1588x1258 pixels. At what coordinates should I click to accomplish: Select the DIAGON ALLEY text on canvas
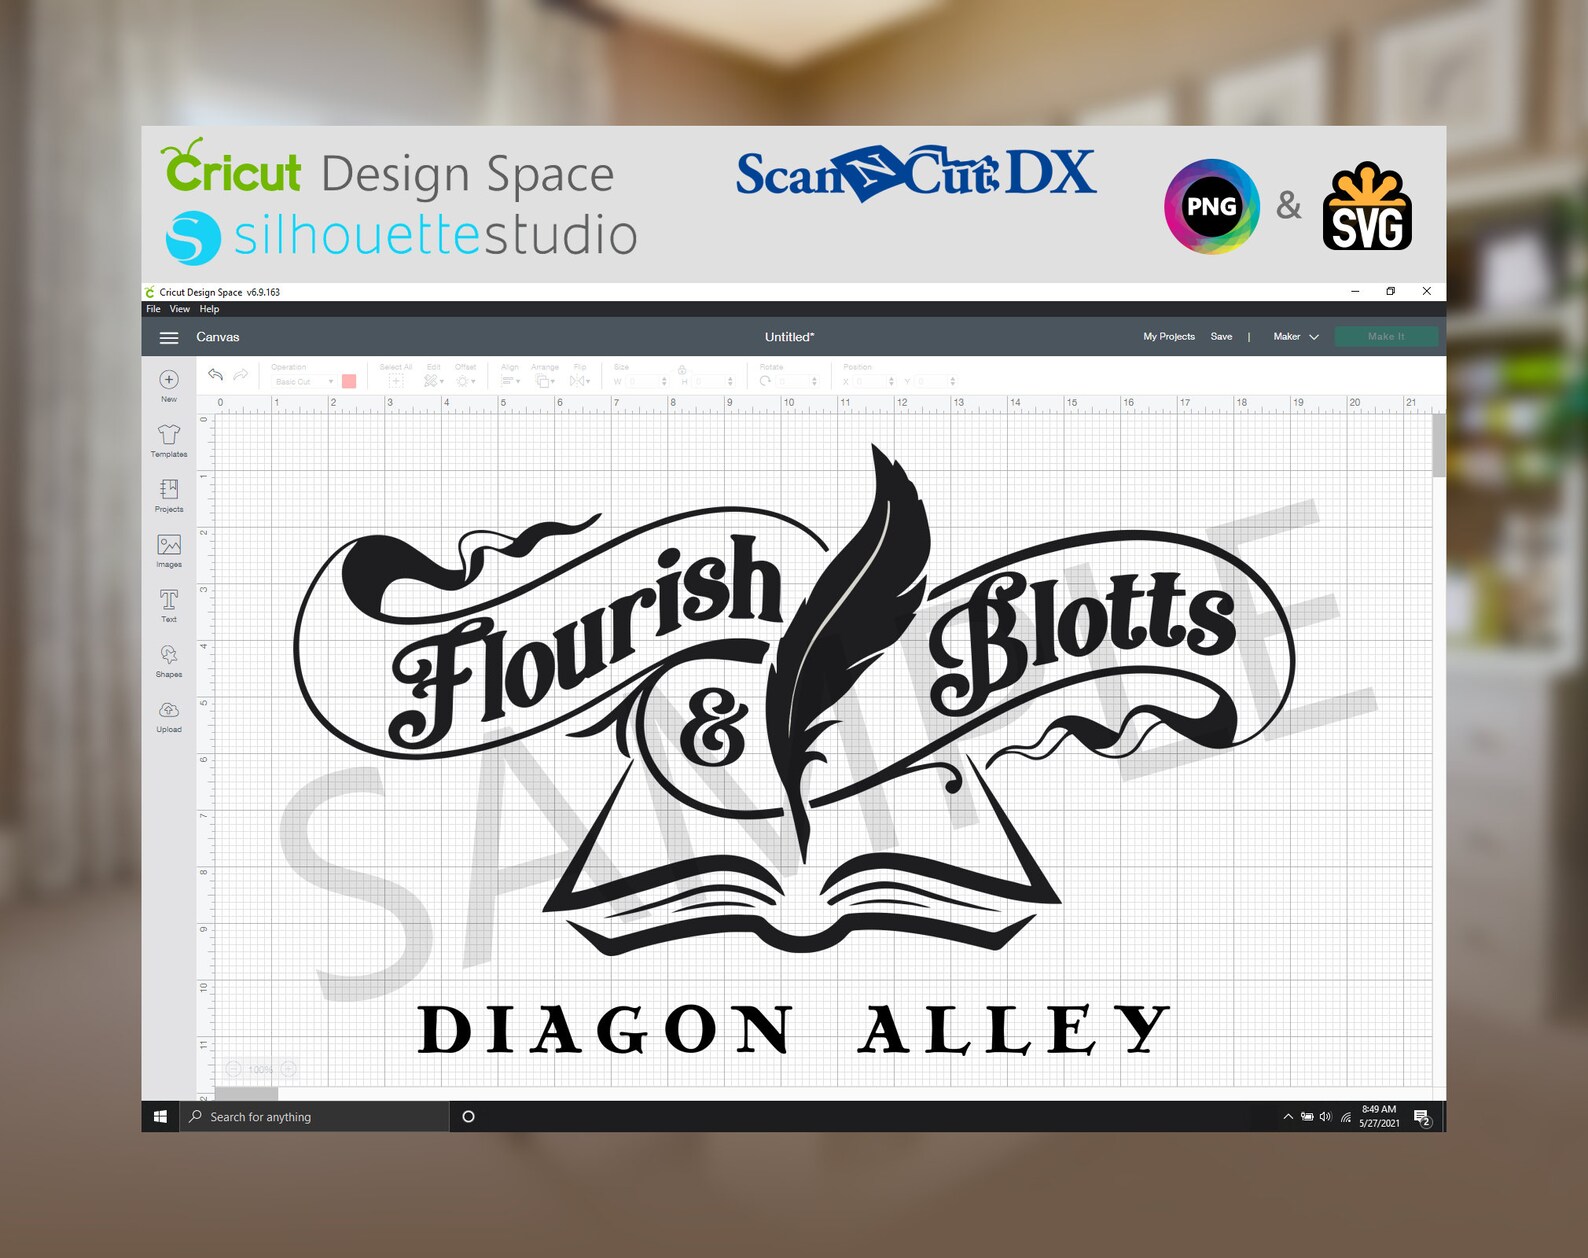(x=793, y=1030)
